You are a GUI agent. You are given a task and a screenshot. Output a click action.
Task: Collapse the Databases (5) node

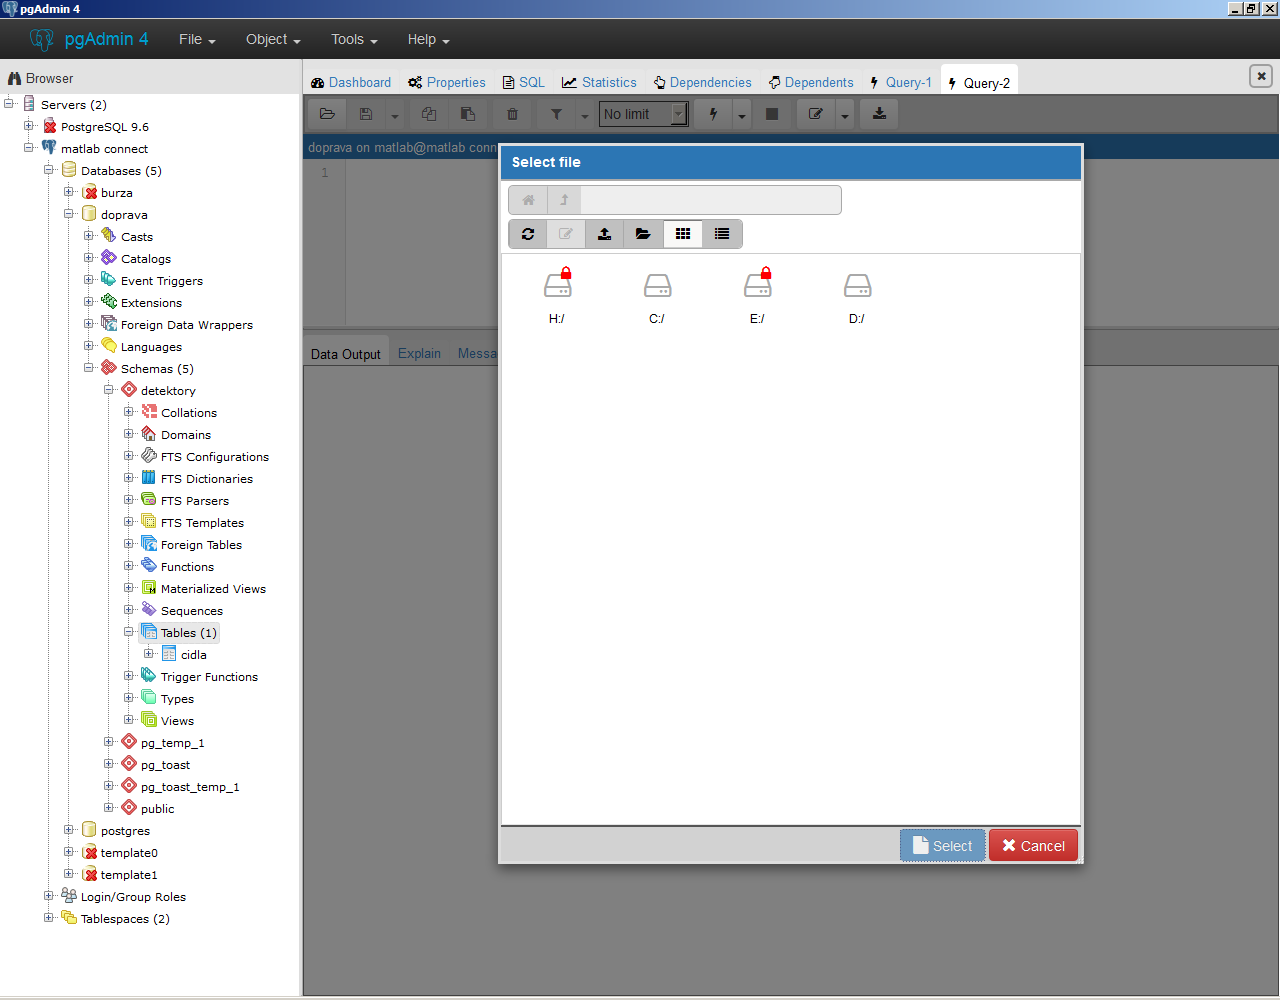pos(49,169)
